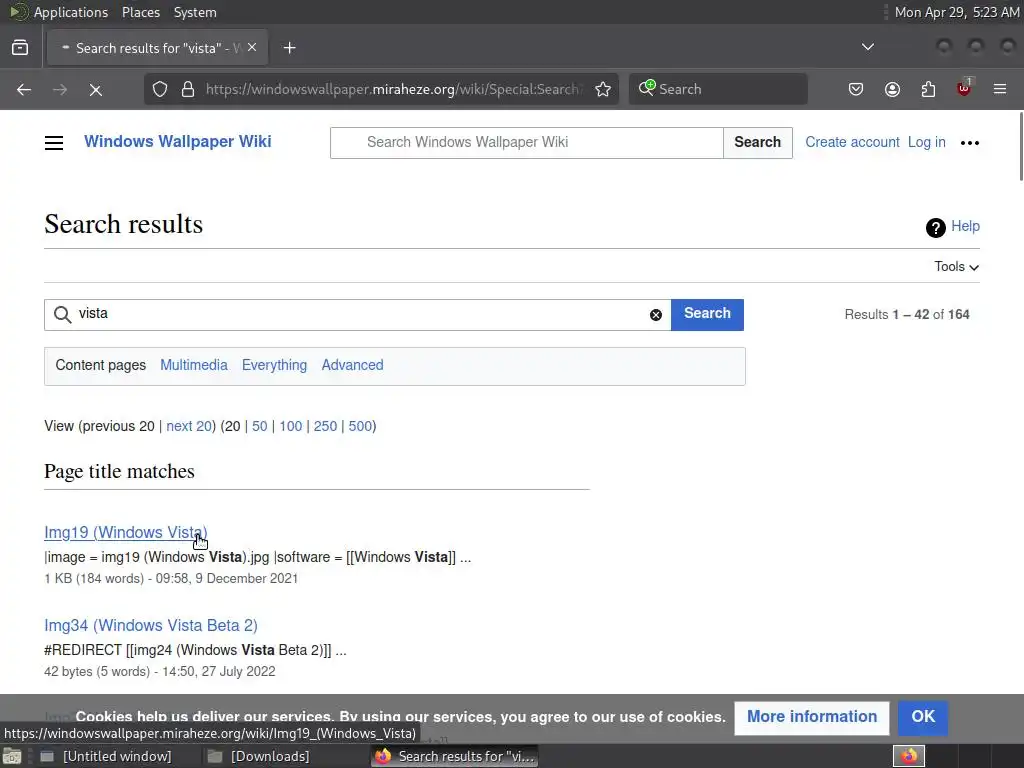This screenshot has height=768, width=1024.
Task: Click the Firefox tray icon
Action: (908, 756)
